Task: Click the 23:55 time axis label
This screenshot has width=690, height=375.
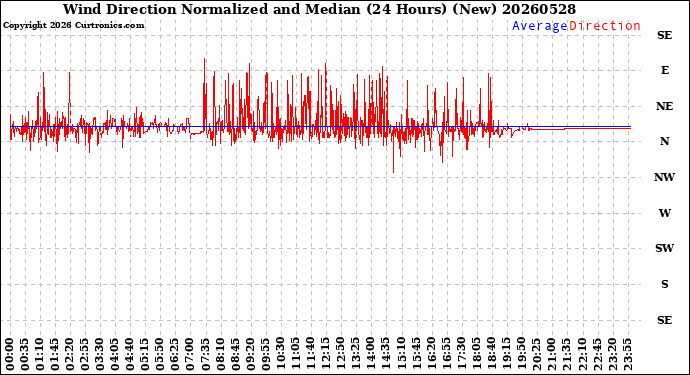Action: [x=627, y=354]
